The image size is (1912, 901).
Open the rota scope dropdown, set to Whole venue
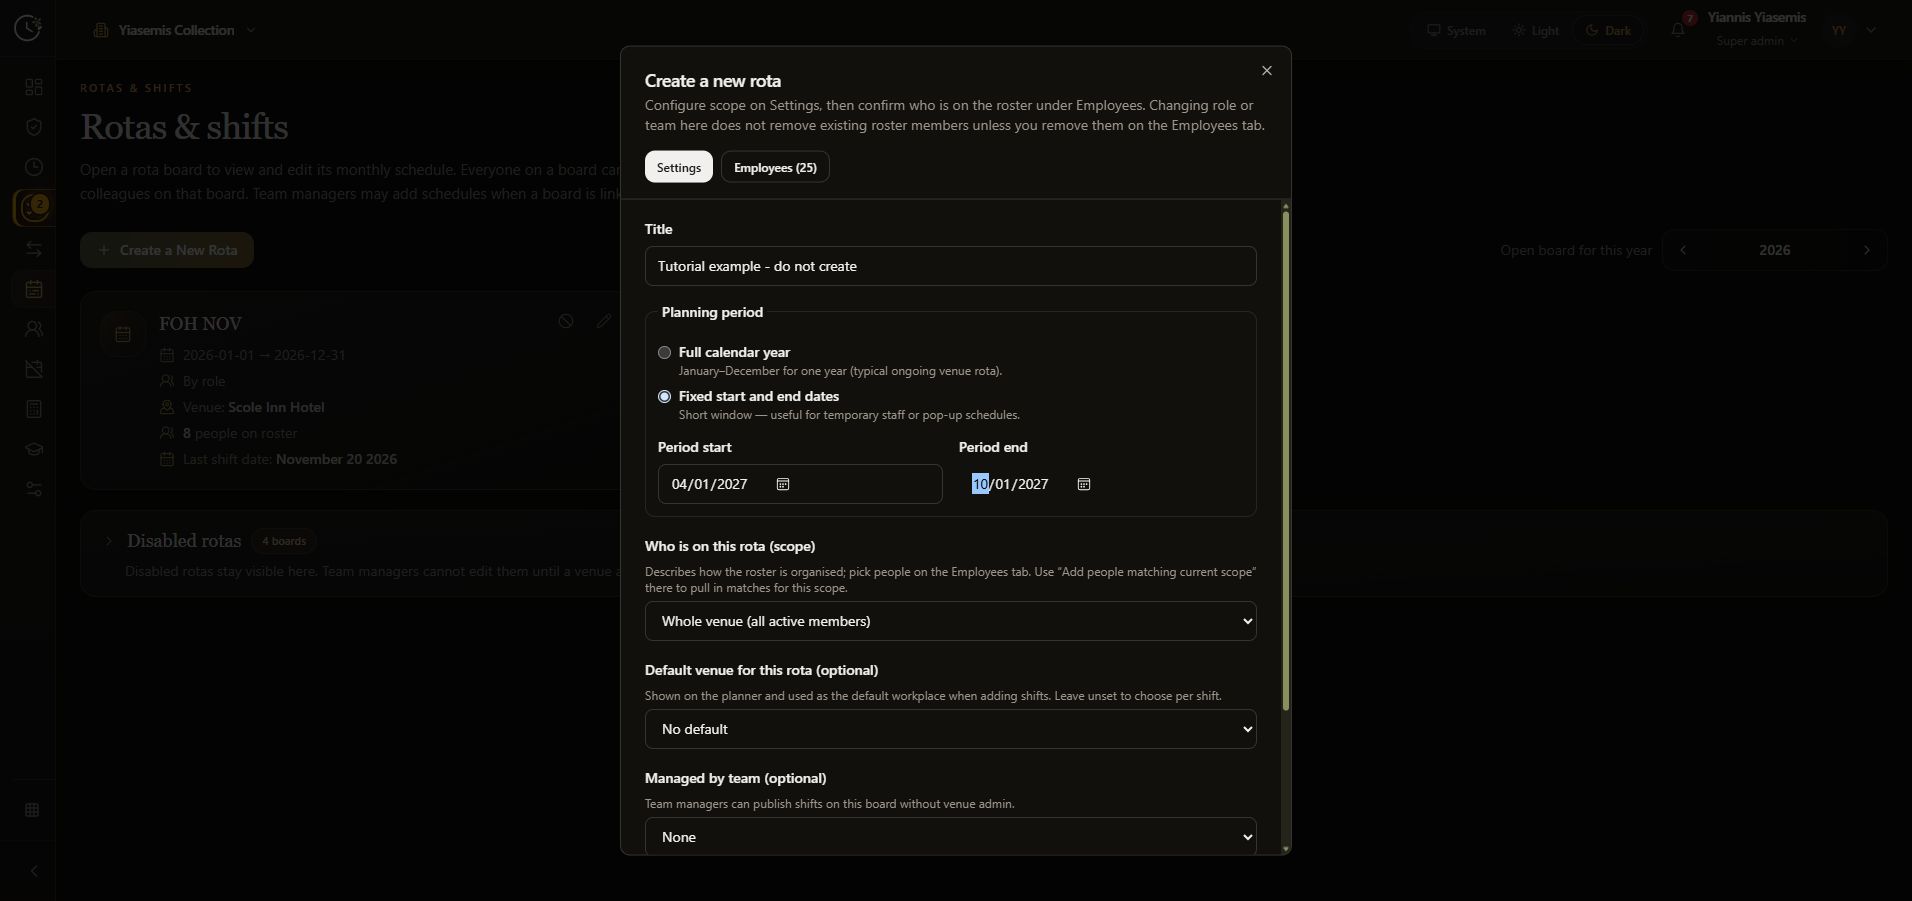[x=950, y=621]
